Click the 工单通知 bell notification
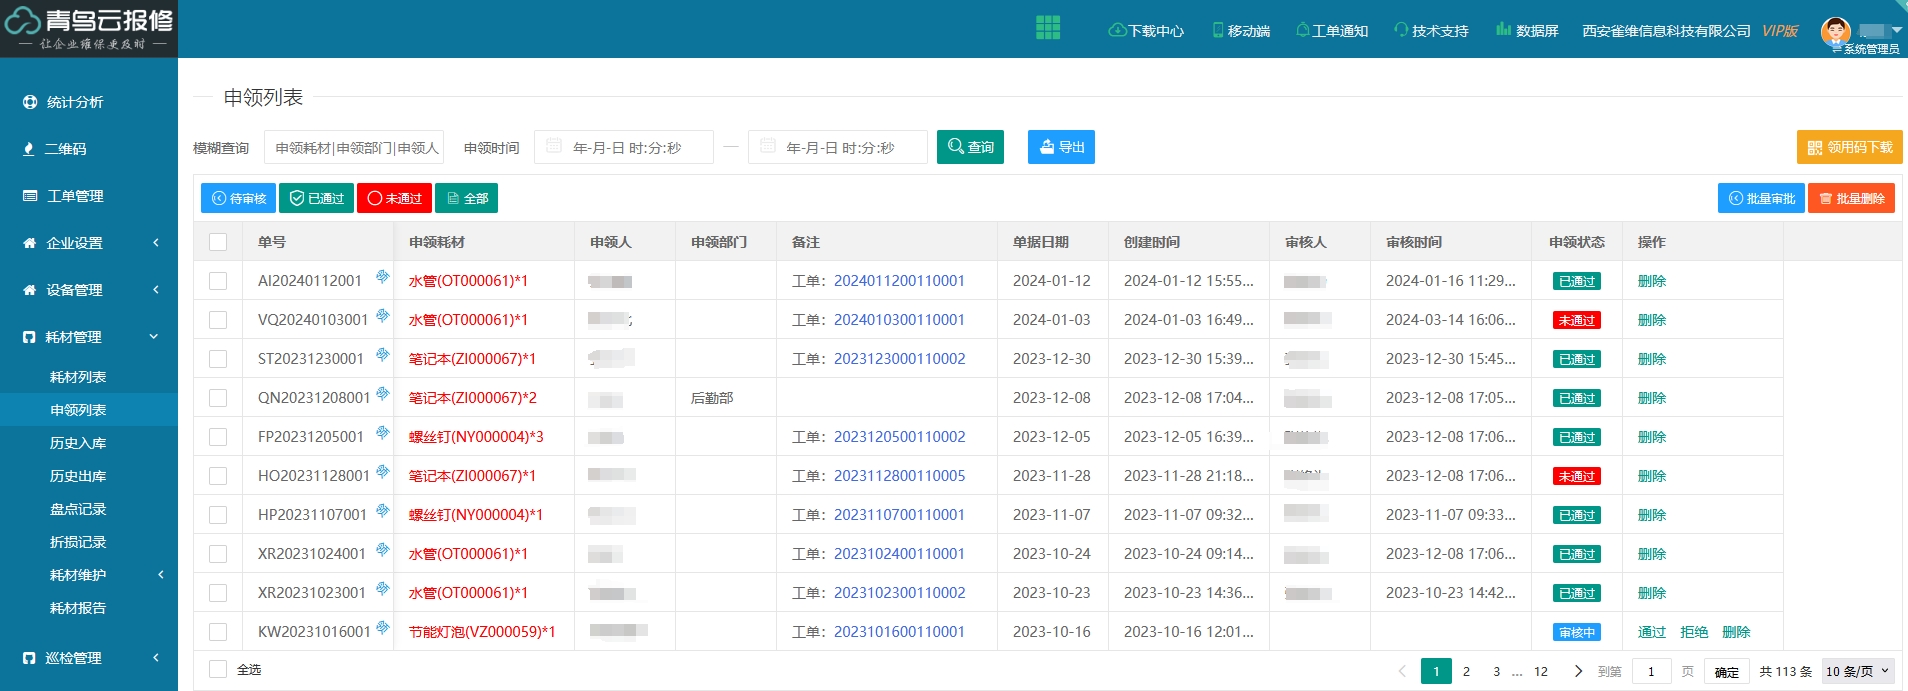Image resolution: width=1908 pixels, height=691 pixels. click(1332, 31)
